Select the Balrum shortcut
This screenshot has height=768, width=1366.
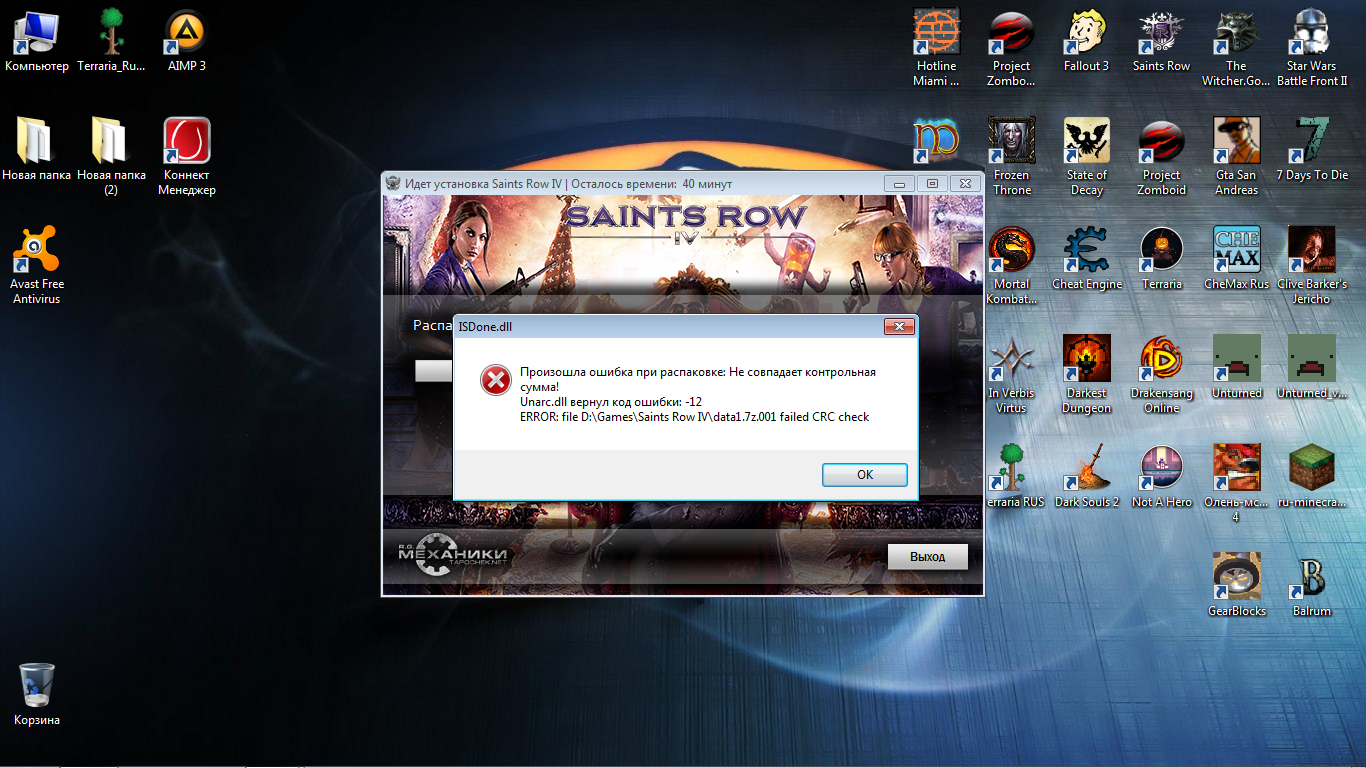click(x=1311, y=586)
